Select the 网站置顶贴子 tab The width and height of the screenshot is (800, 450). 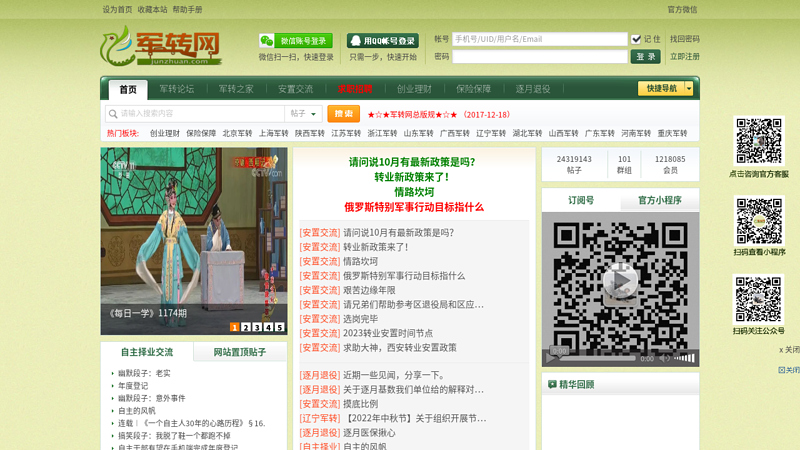pyautogui.click(x=240, y=352)
